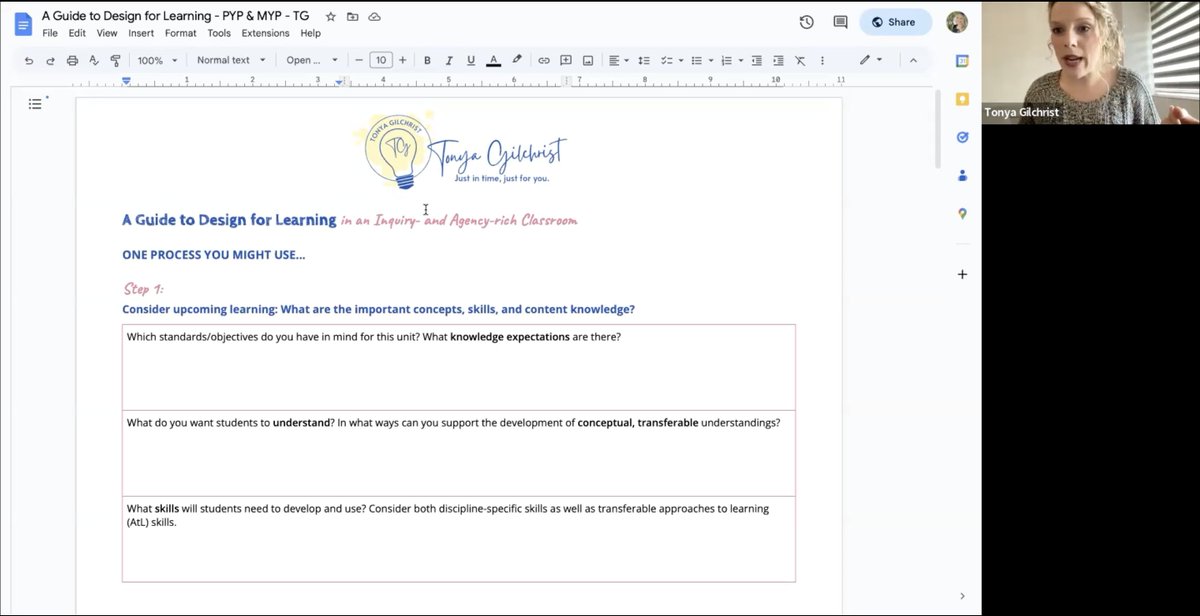
Task: Get add-ons with the plus icon
Action: (962, 274)
